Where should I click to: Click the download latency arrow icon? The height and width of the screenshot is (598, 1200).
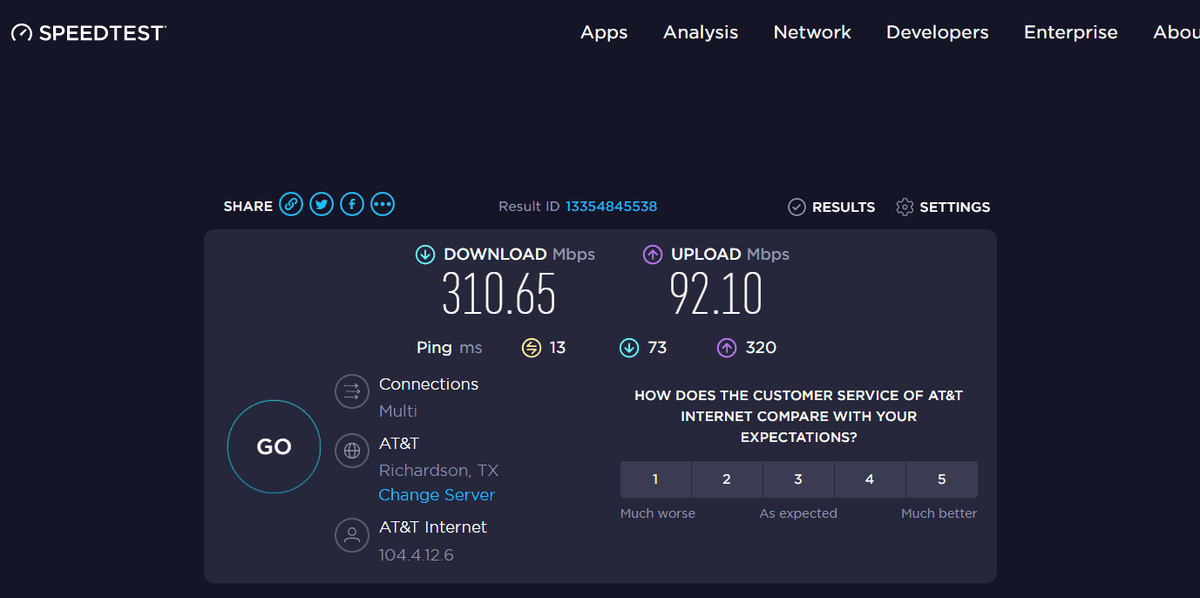click(x=629, y=347)
